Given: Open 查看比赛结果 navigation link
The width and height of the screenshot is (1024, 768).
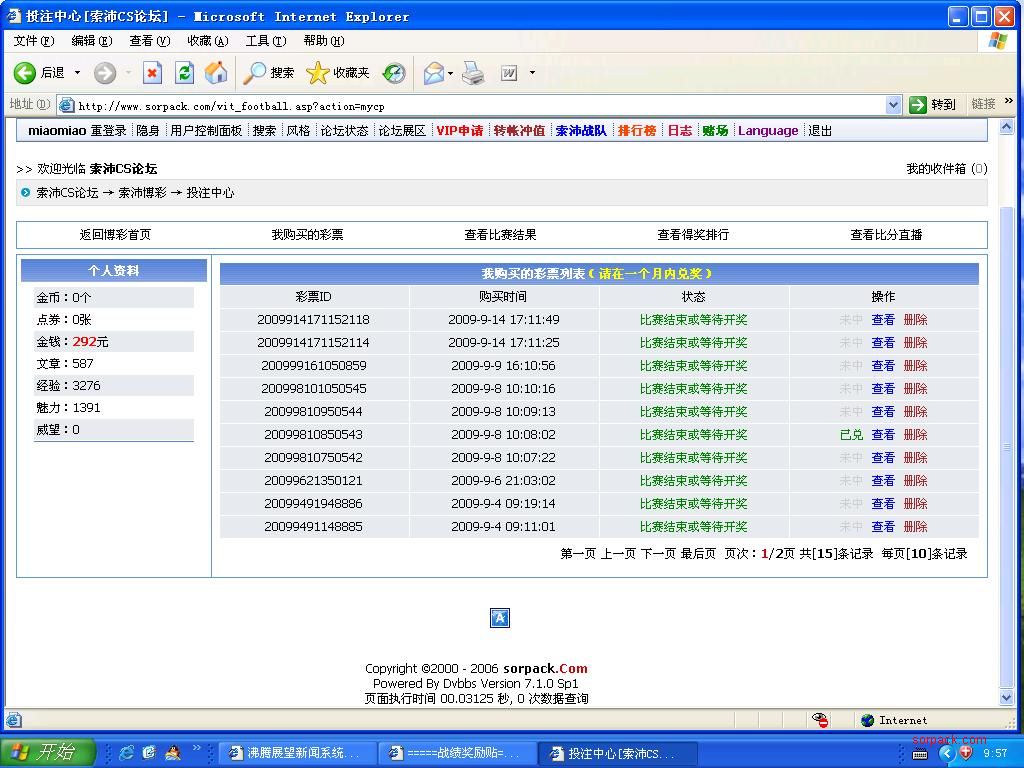Looking at the screenshot, I should [500, 235].
